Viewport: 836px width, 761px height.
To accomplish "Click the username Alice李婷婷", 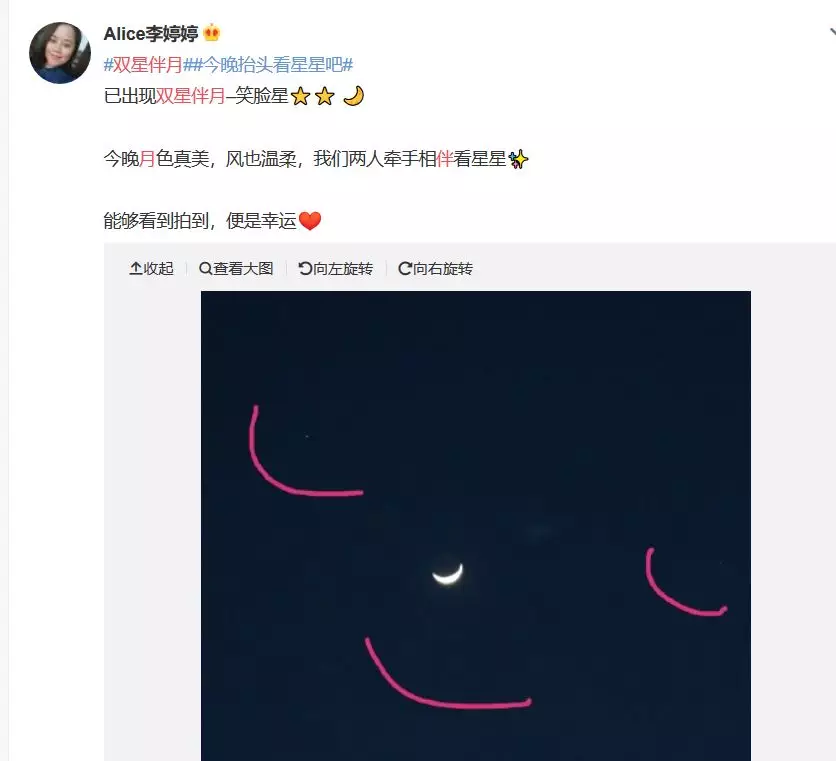I will pyautogui.click(x=151, y=34).
